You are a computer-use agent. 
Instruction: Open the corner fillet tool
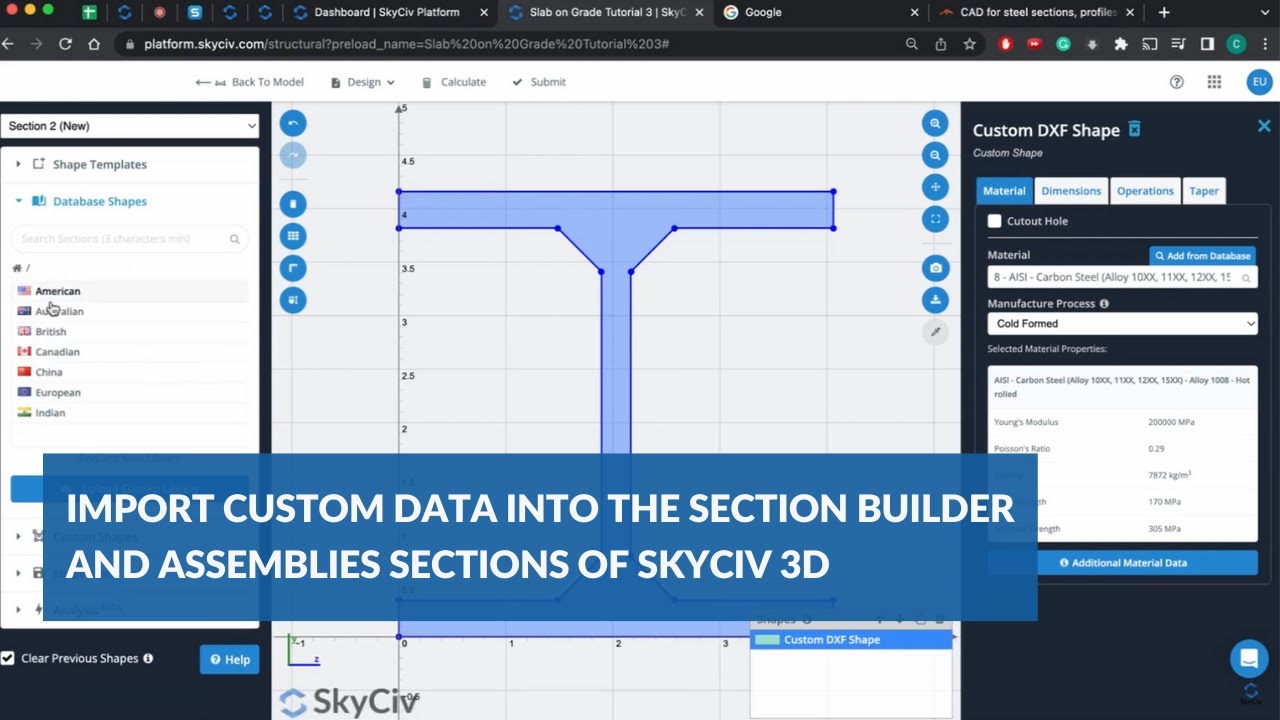tap(293, 268)
